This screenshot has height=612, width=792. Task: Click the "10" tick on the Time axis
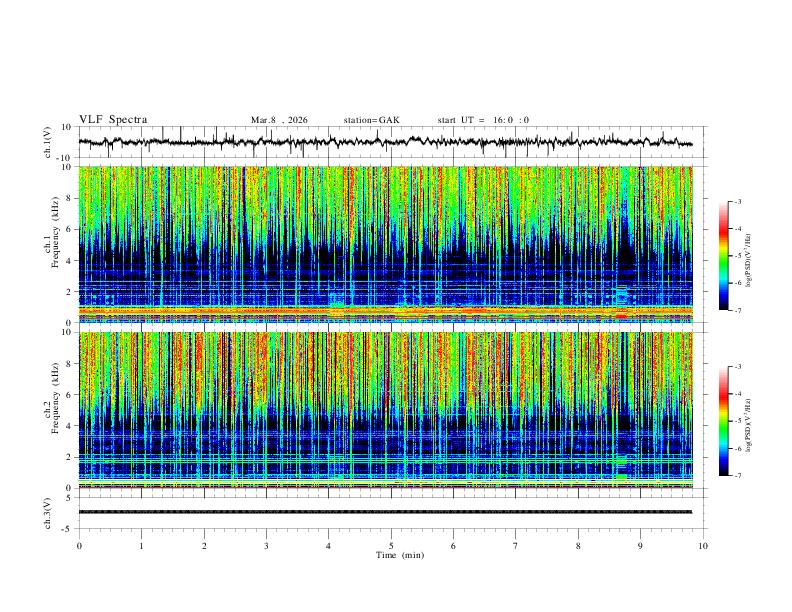pyautogui.click(x=703, y=546)
